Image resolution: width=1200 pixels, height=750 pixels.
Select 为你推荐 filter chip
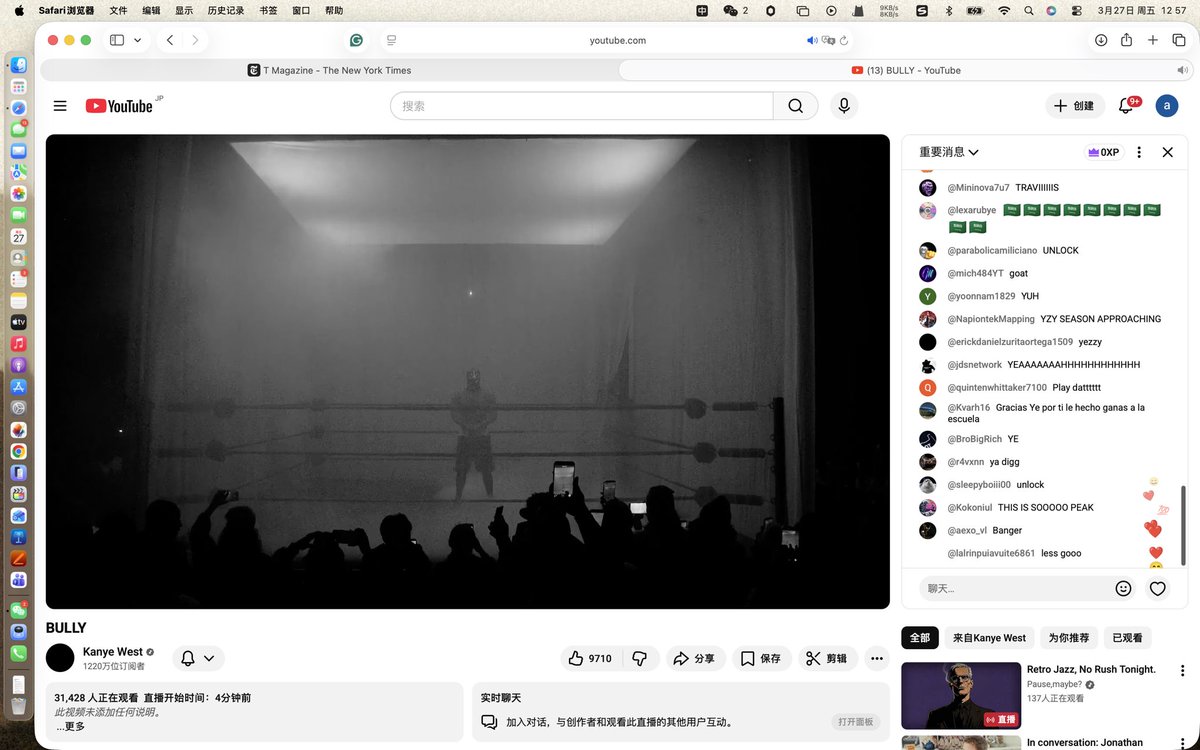click(1068, 637)
